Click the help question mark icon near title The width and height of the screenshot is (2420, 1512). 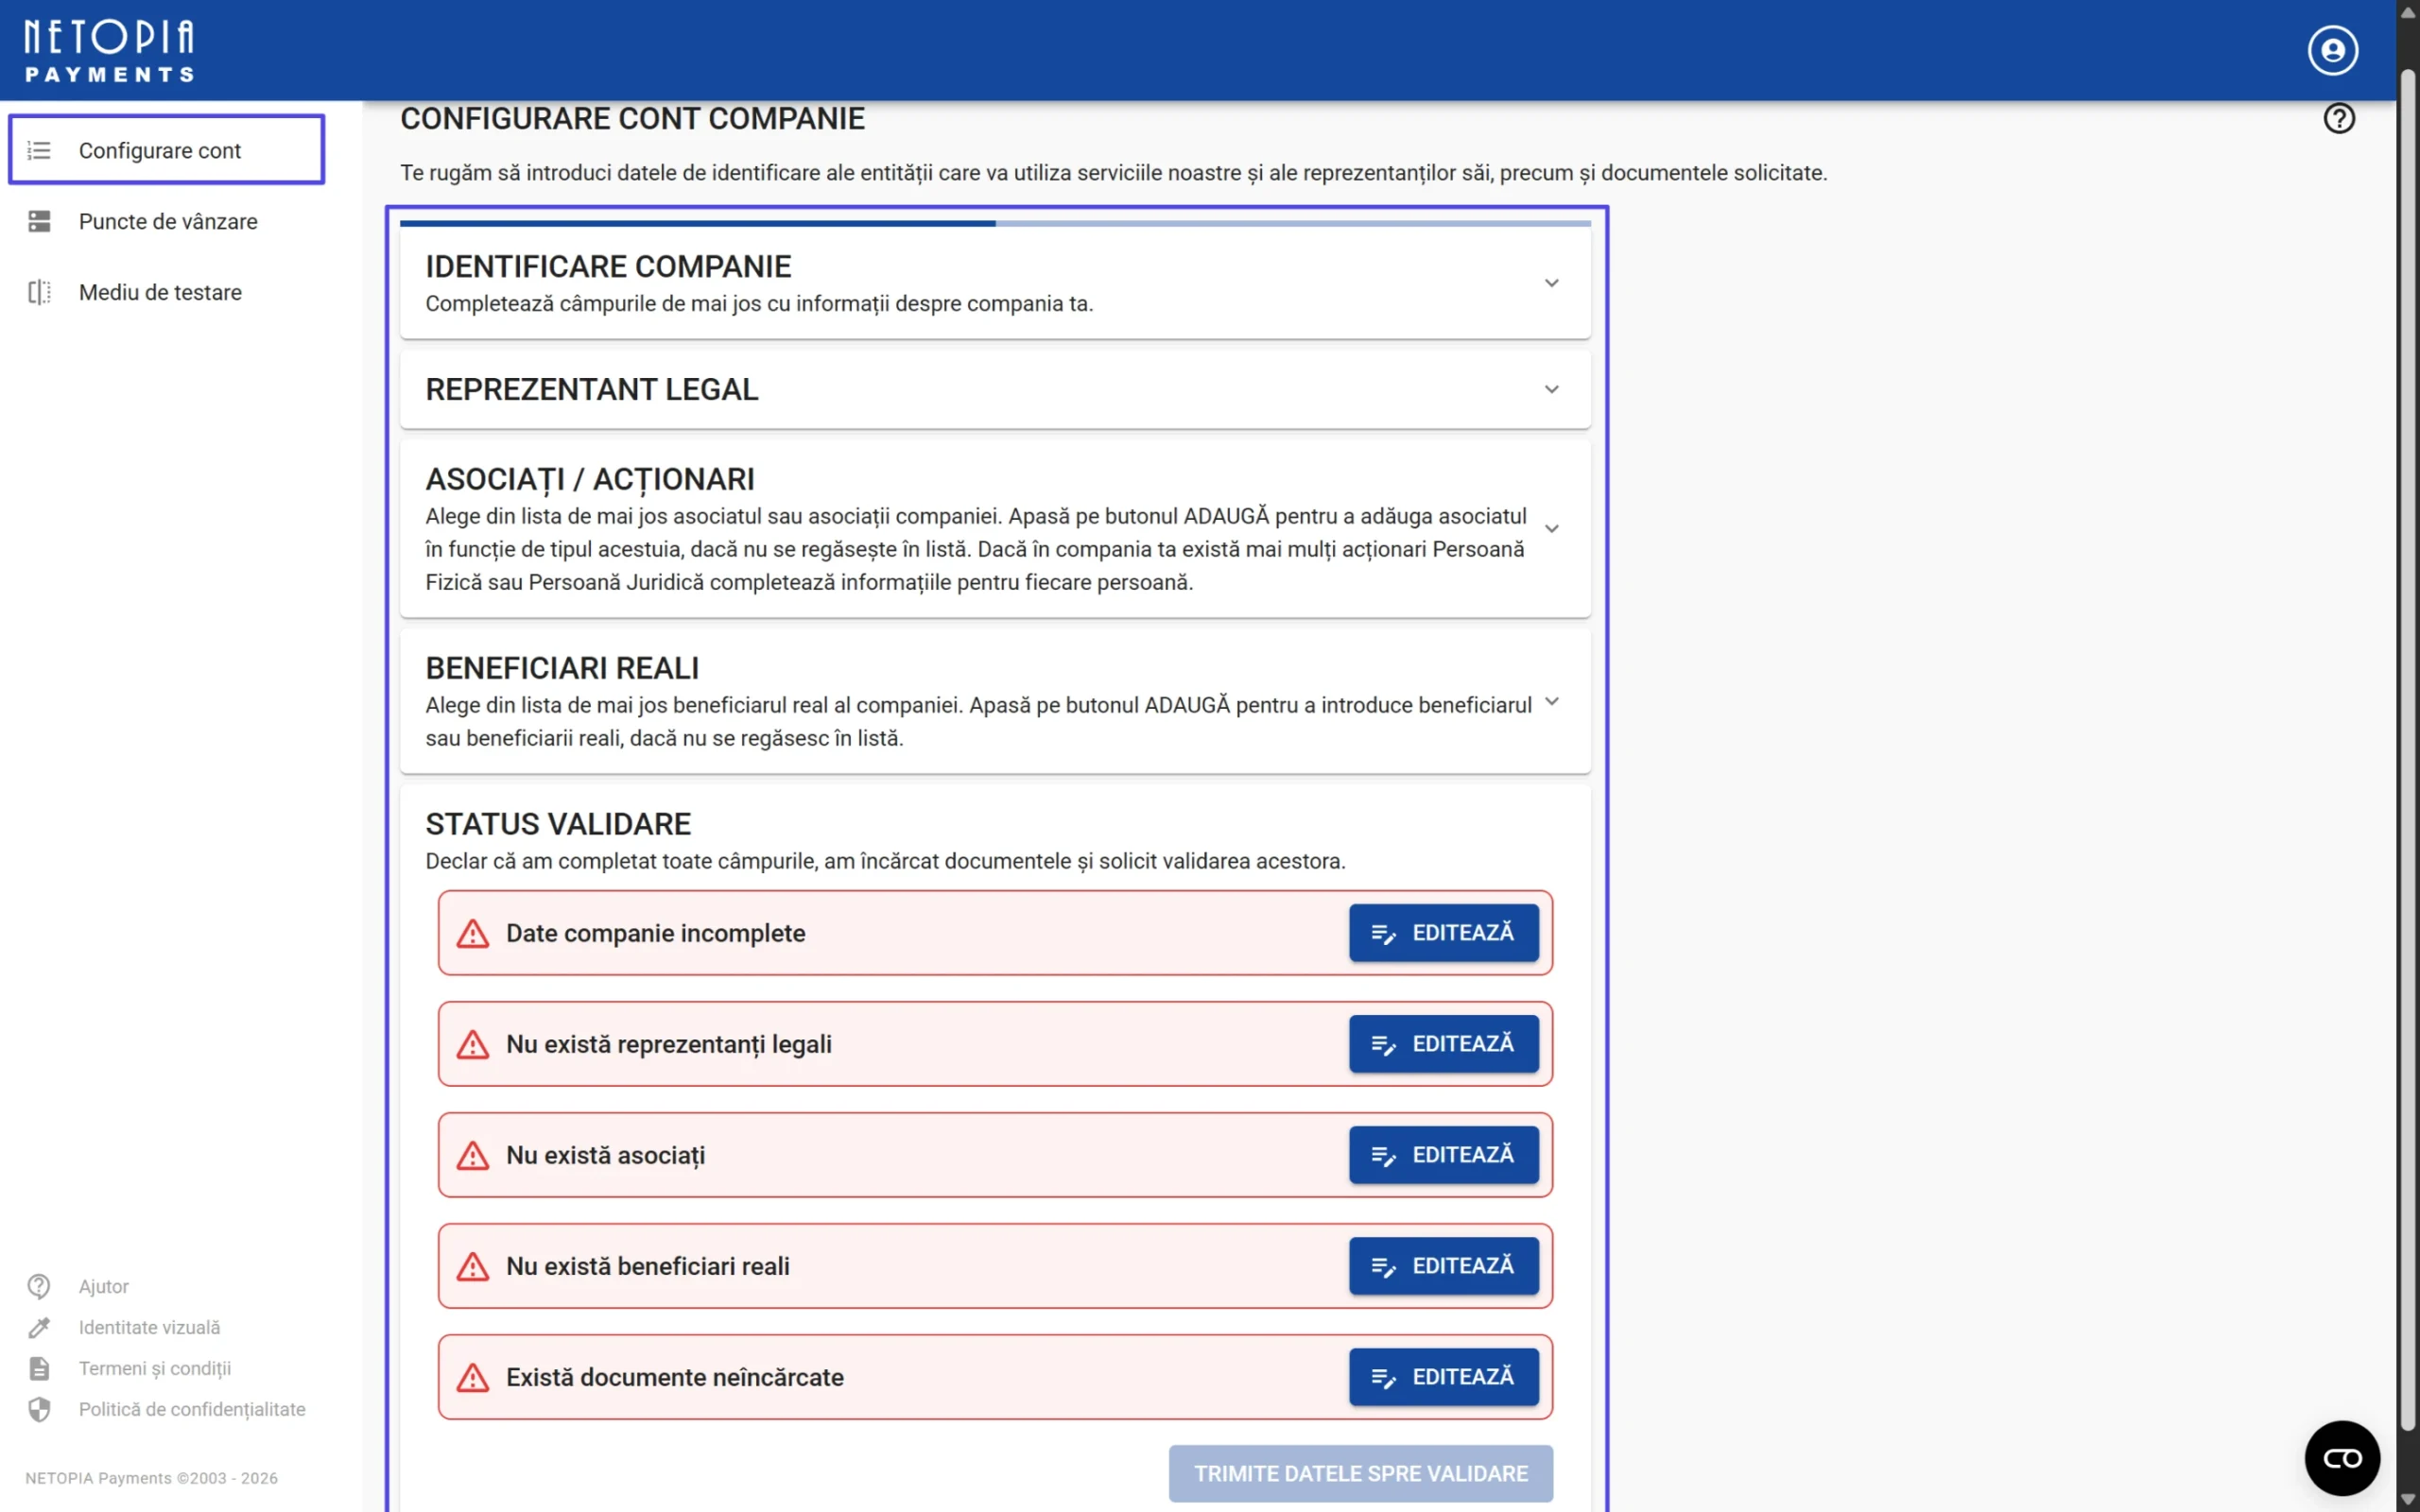2338,119
